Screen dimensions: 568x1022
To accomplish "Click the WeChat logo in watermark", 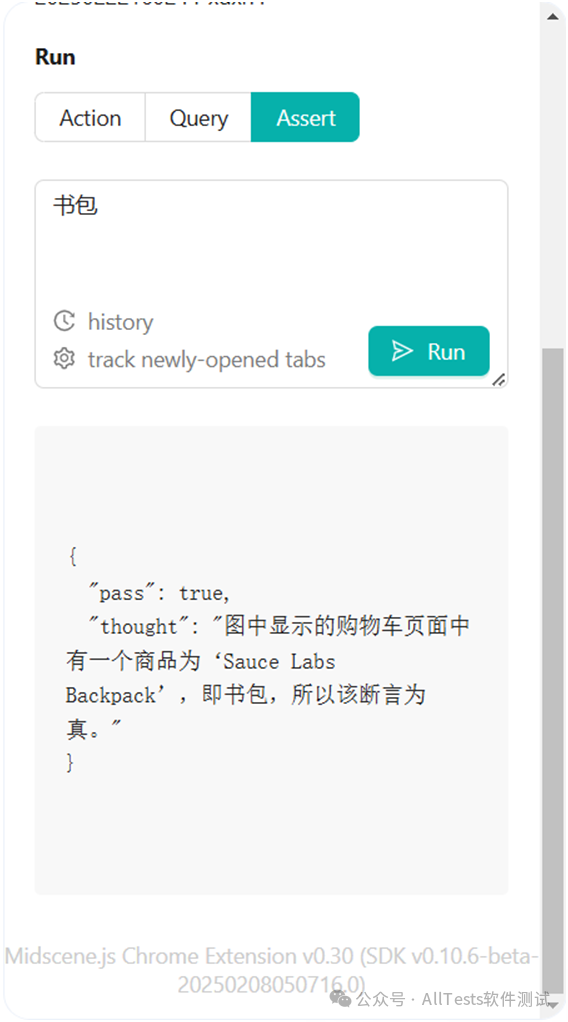I will (x=340, y=998).
